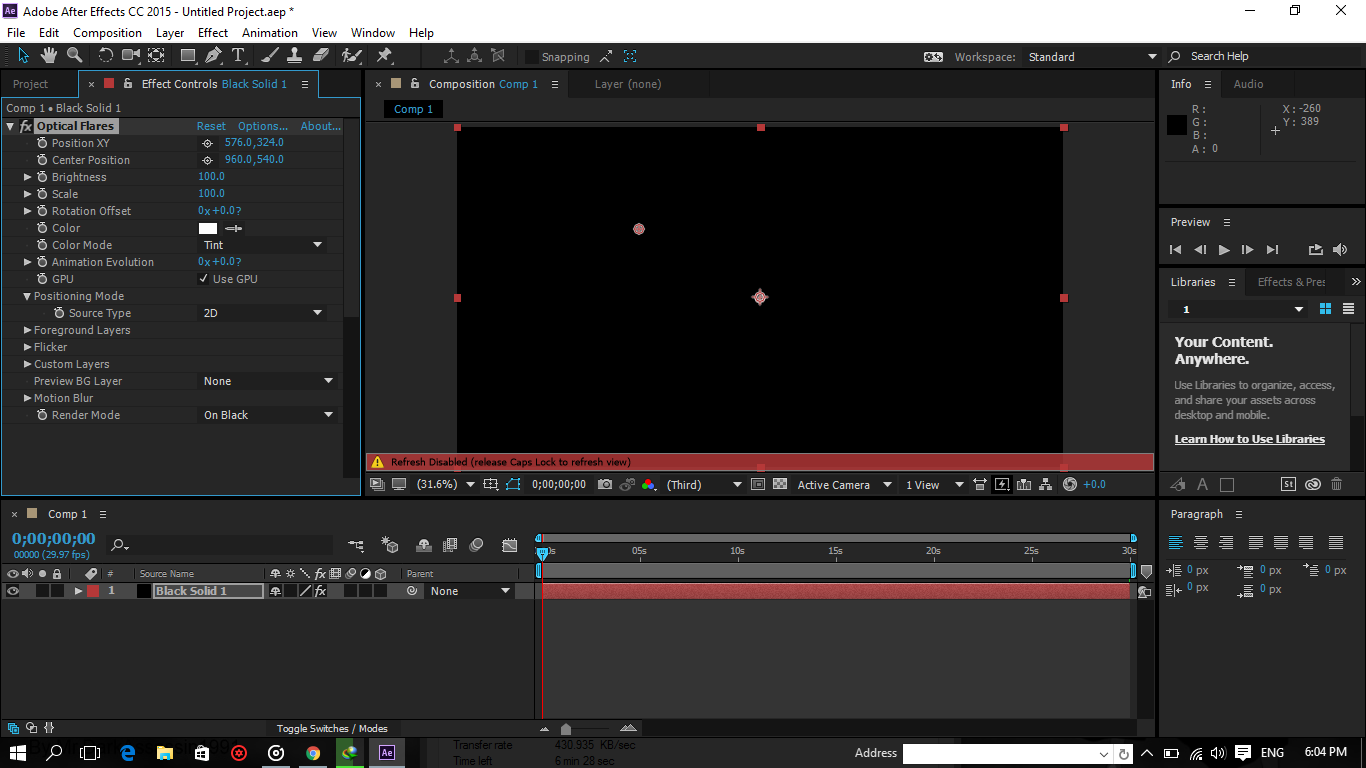Screen dimensions: 1366x768
Task: Open the Learn How to Use Libraries link
Action: 1249,439
